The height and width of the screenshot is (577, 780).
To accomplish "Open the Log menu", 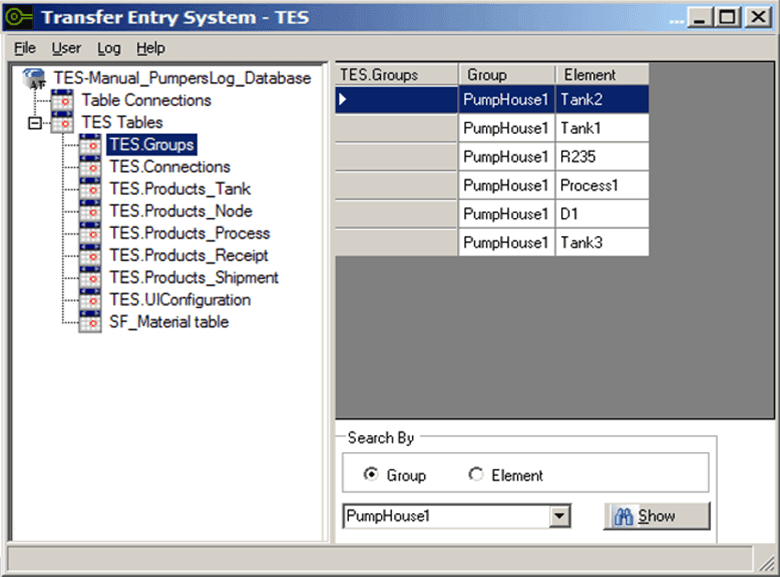I will tap(109, 48).
